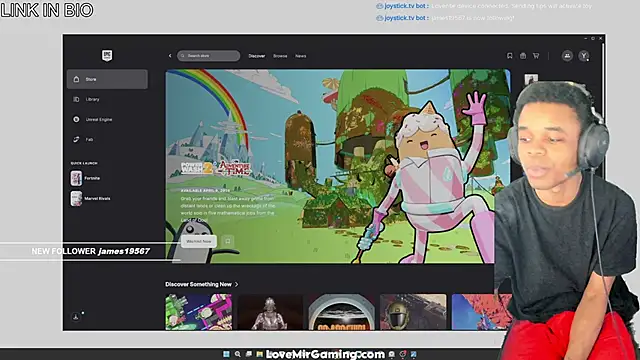Click the Unreal Engine logo icon

pyautogui.click(x=76, y=119)
